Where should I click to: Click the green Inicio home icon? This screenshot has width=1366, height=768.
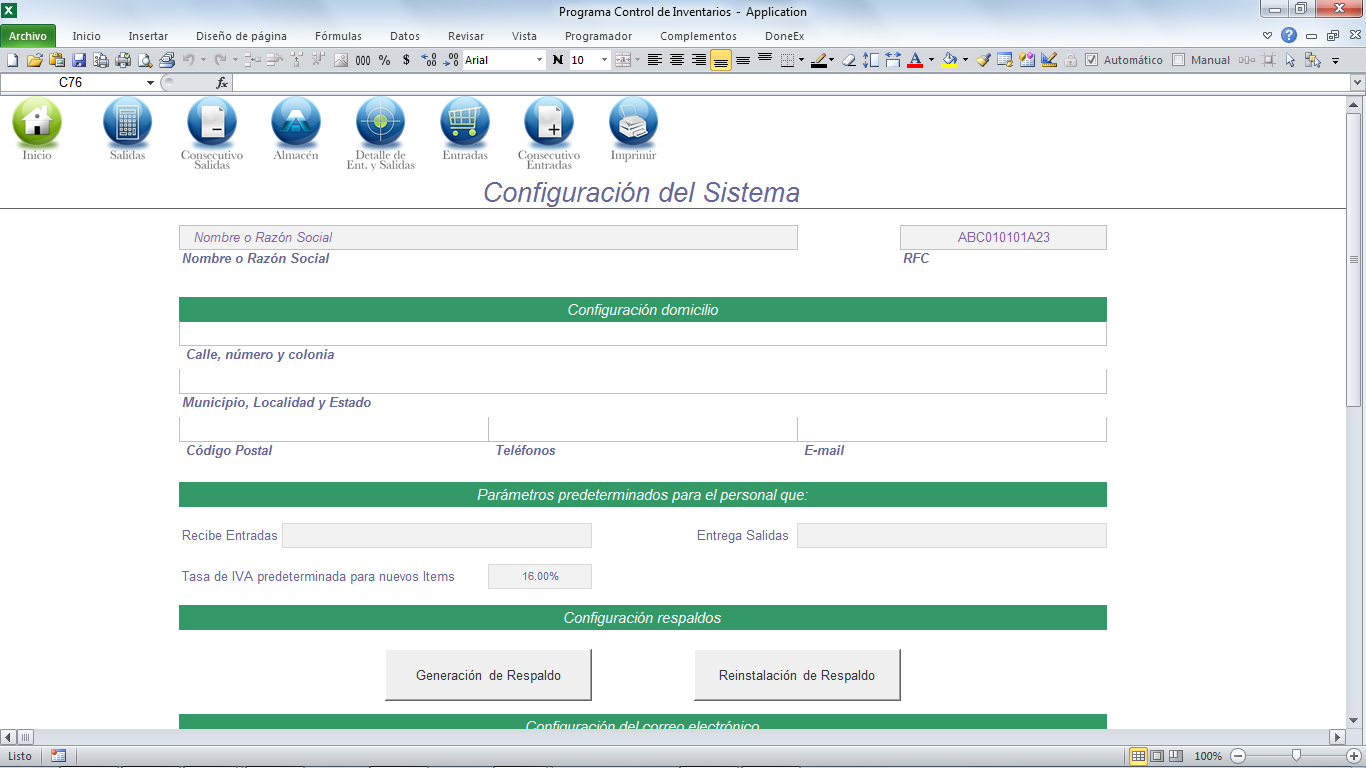click(x=37, y=122)
